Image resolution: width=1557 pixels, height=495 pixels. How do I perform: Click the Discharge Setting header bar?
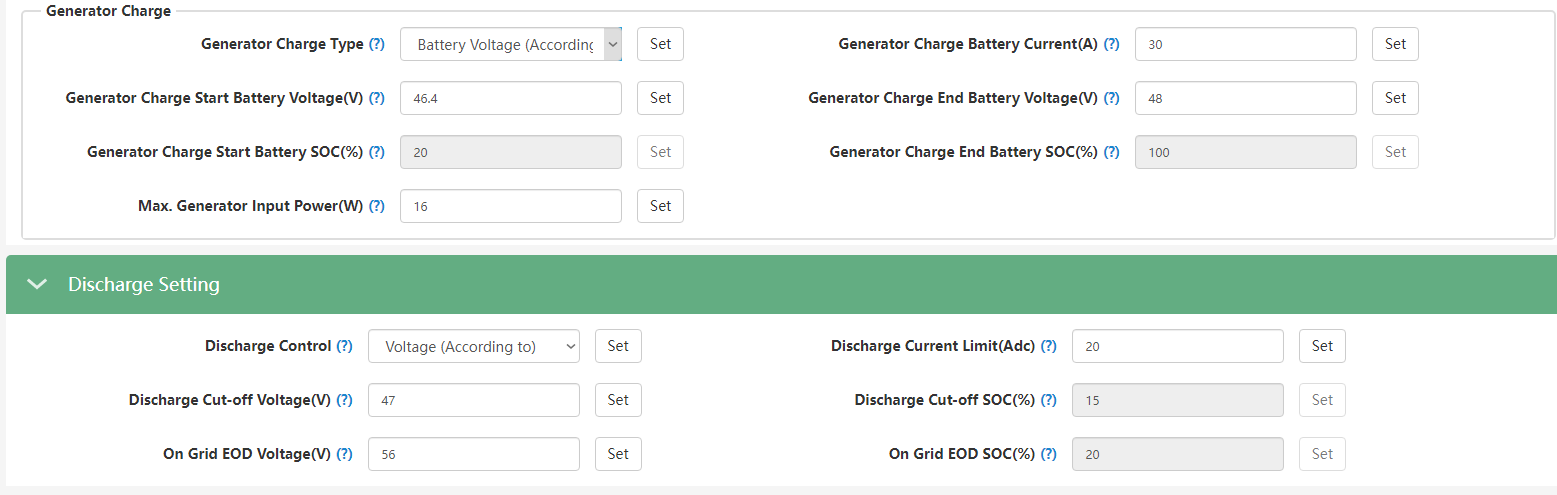pyautogui.click(x=781, y=284)
